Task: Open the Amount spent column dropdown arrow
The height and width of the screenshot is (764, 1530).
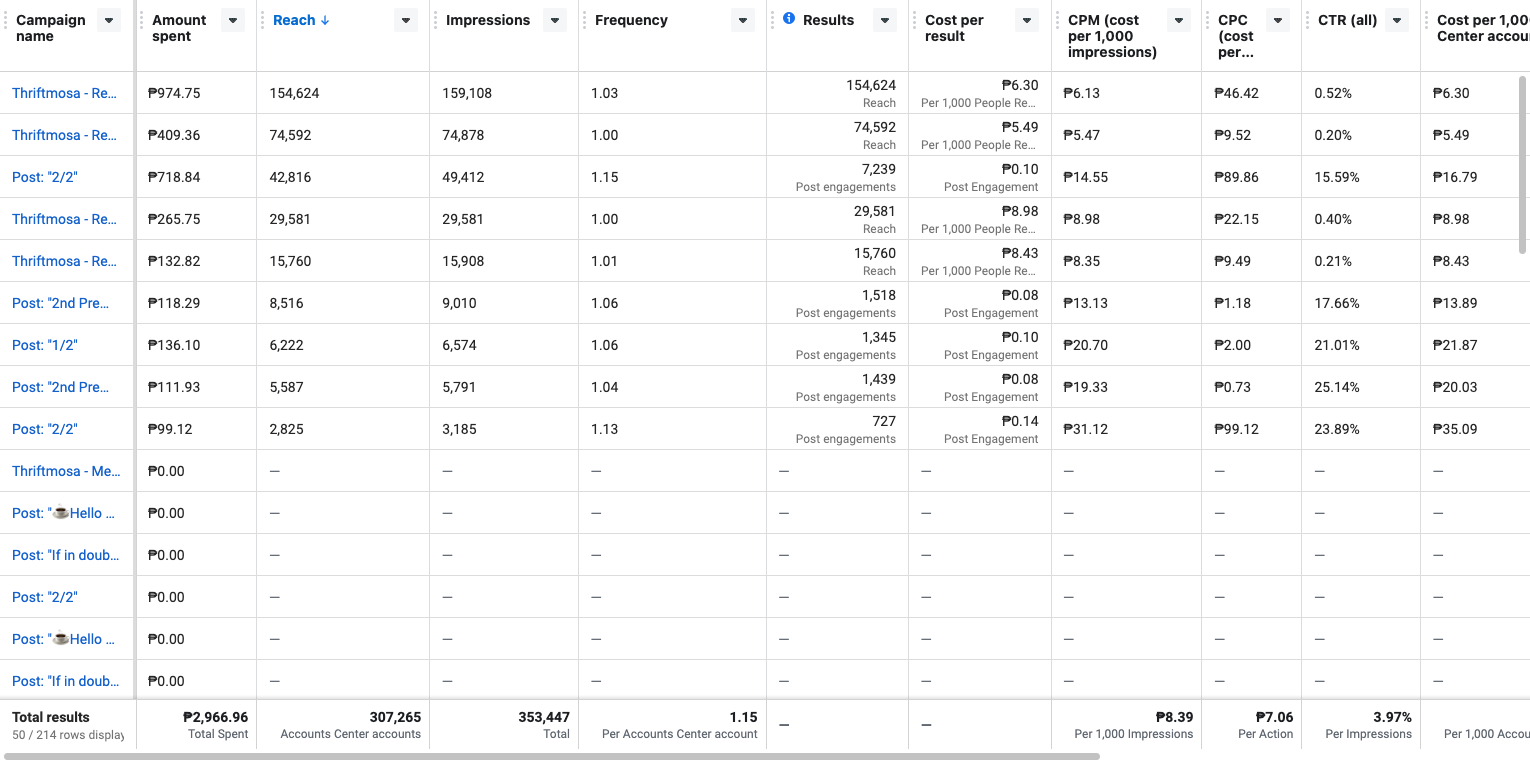Action: (x=232, y=20)
